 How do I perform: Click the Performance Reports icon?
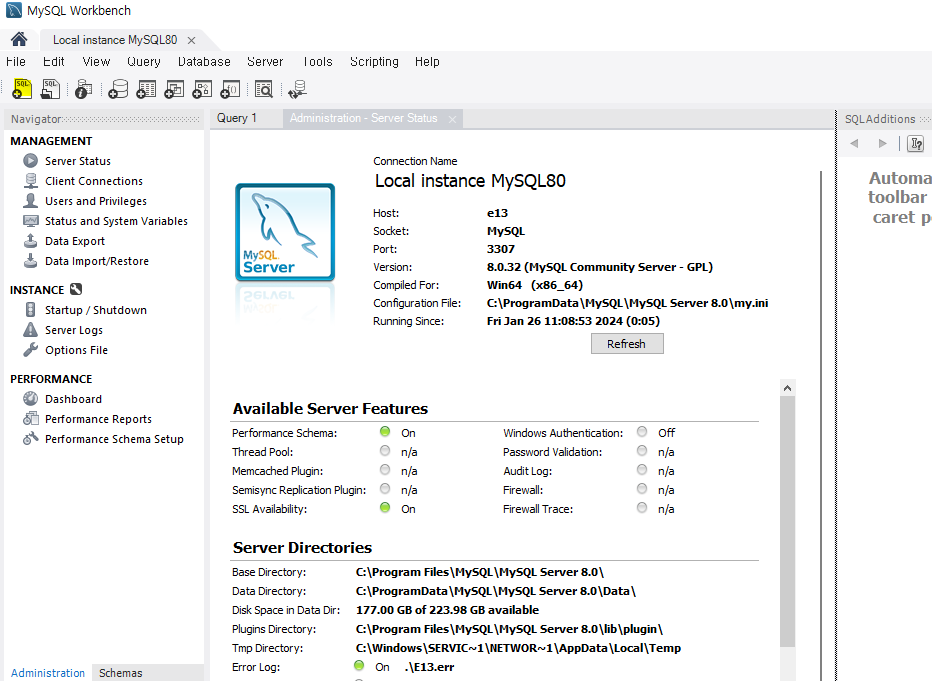(x=30, y=419)
